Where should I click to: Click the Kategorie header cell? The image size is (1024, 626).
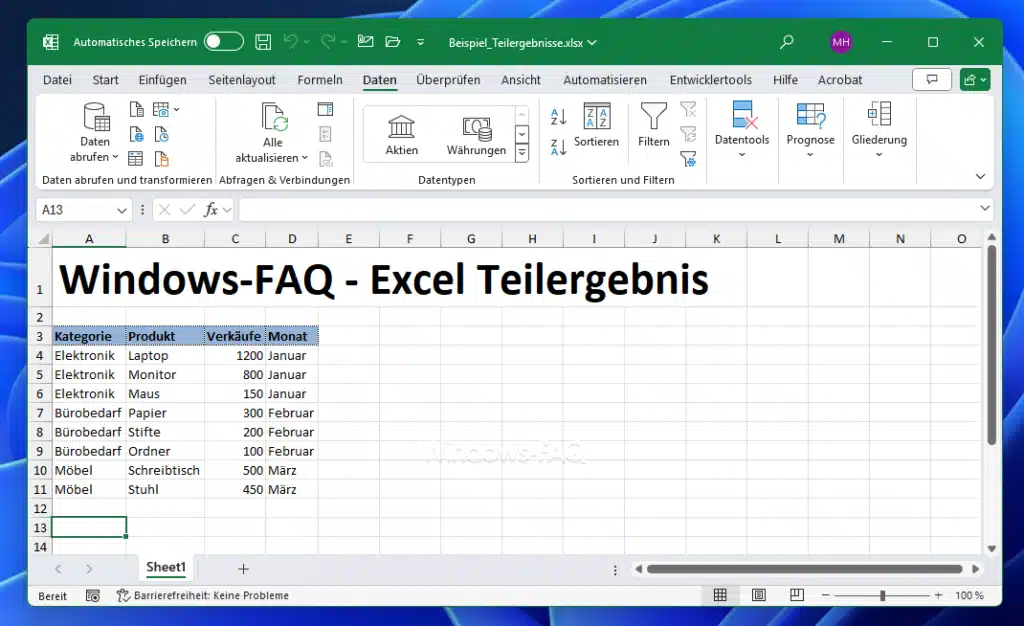pyautogui.click(x=89, y=336)
